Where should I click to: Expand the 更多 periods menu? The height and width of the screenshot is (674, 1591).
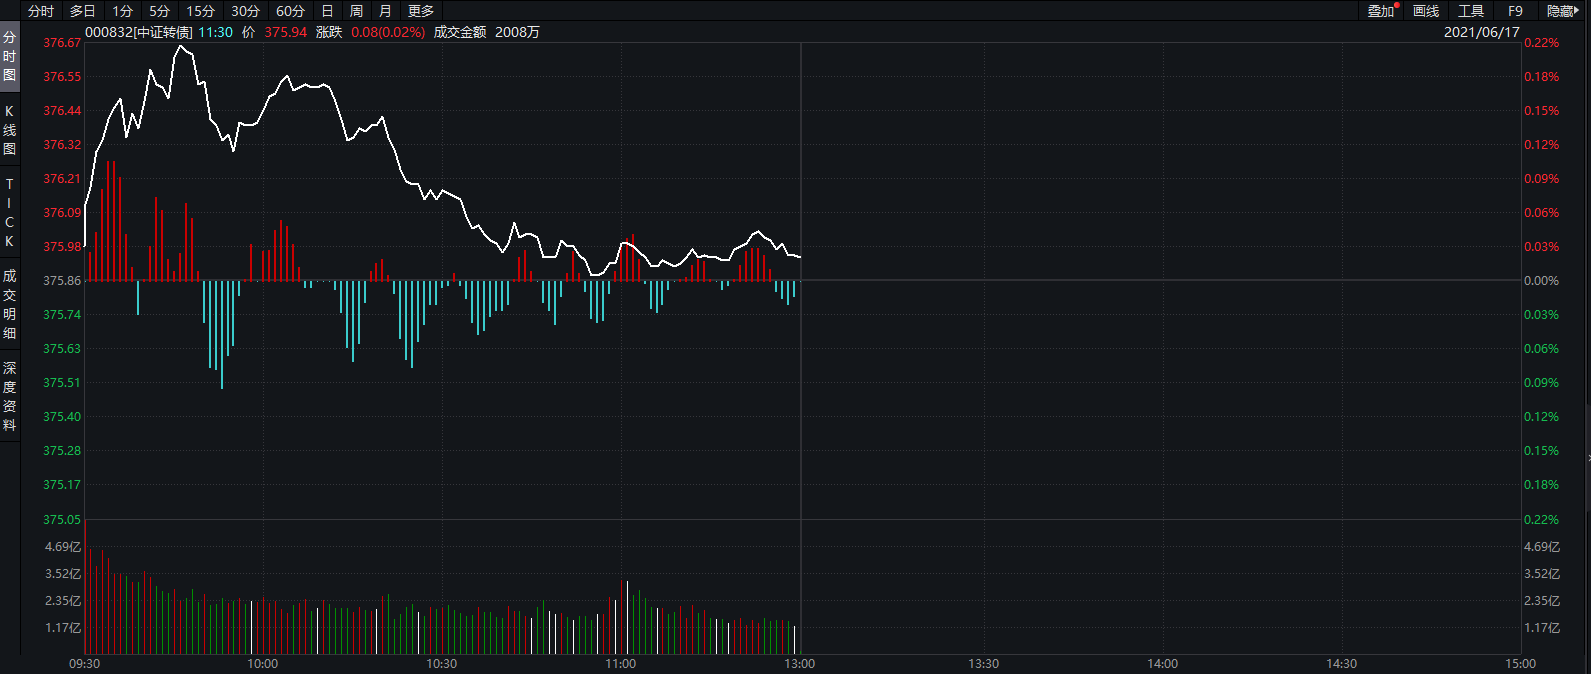421,11
